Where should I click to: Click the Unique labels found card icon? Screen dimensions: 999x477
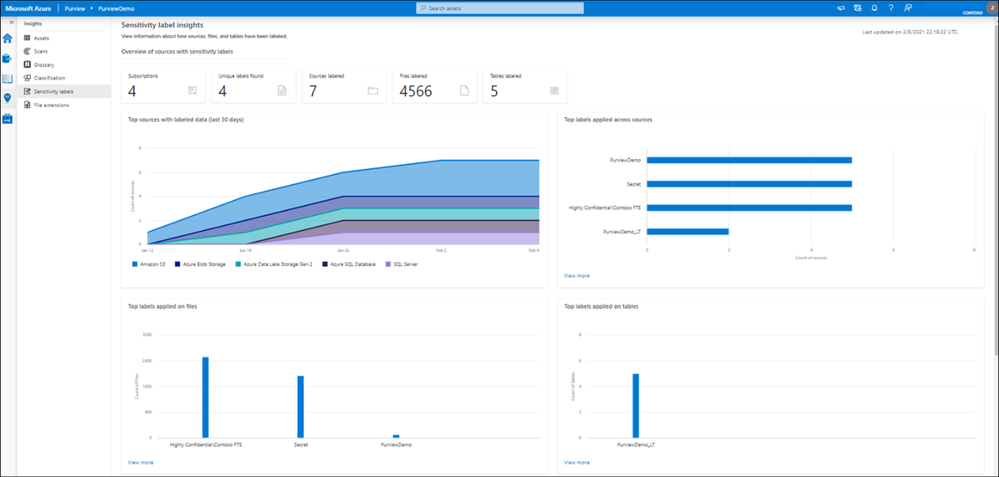(283, 91)
